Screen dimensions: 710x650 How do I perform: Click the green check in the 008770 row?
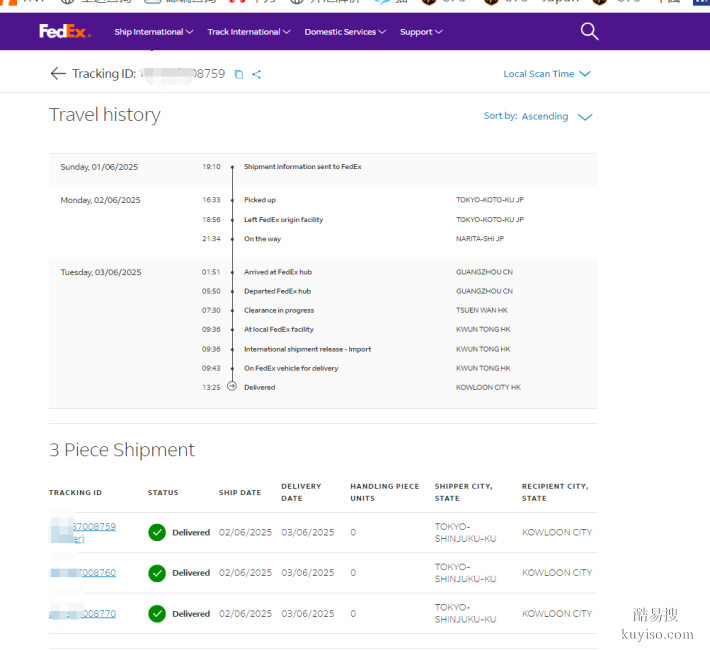click(157, 614)
